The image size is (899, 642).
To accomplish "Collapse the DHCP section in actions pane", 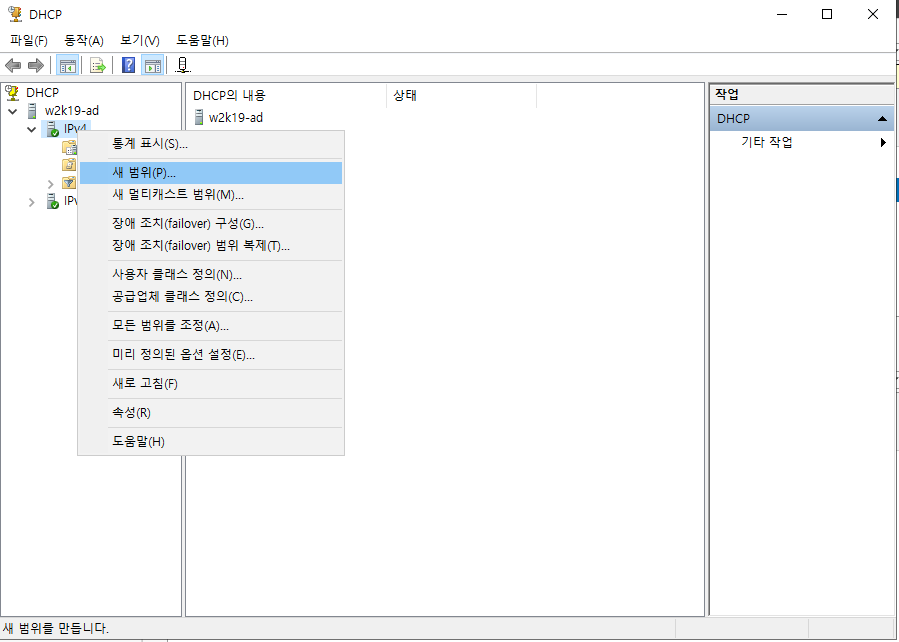I will [882, 119].
